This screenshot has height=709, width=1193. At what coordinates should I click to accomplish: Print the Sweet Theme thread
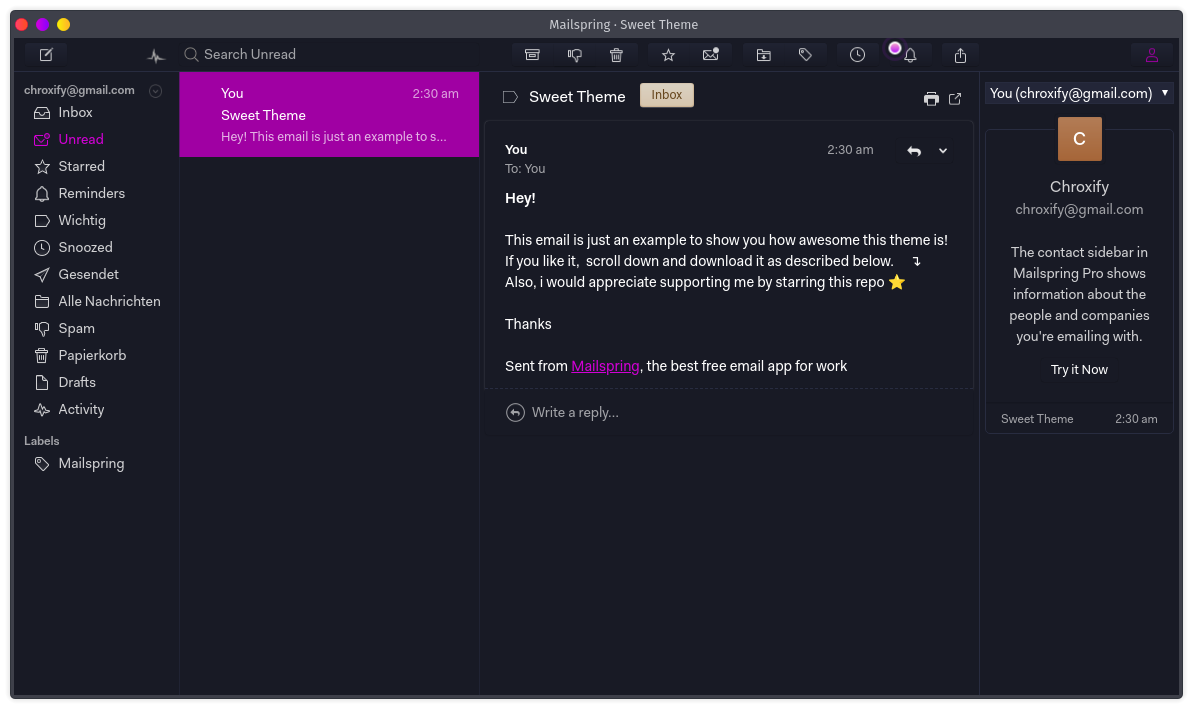[x=931, y=99]
